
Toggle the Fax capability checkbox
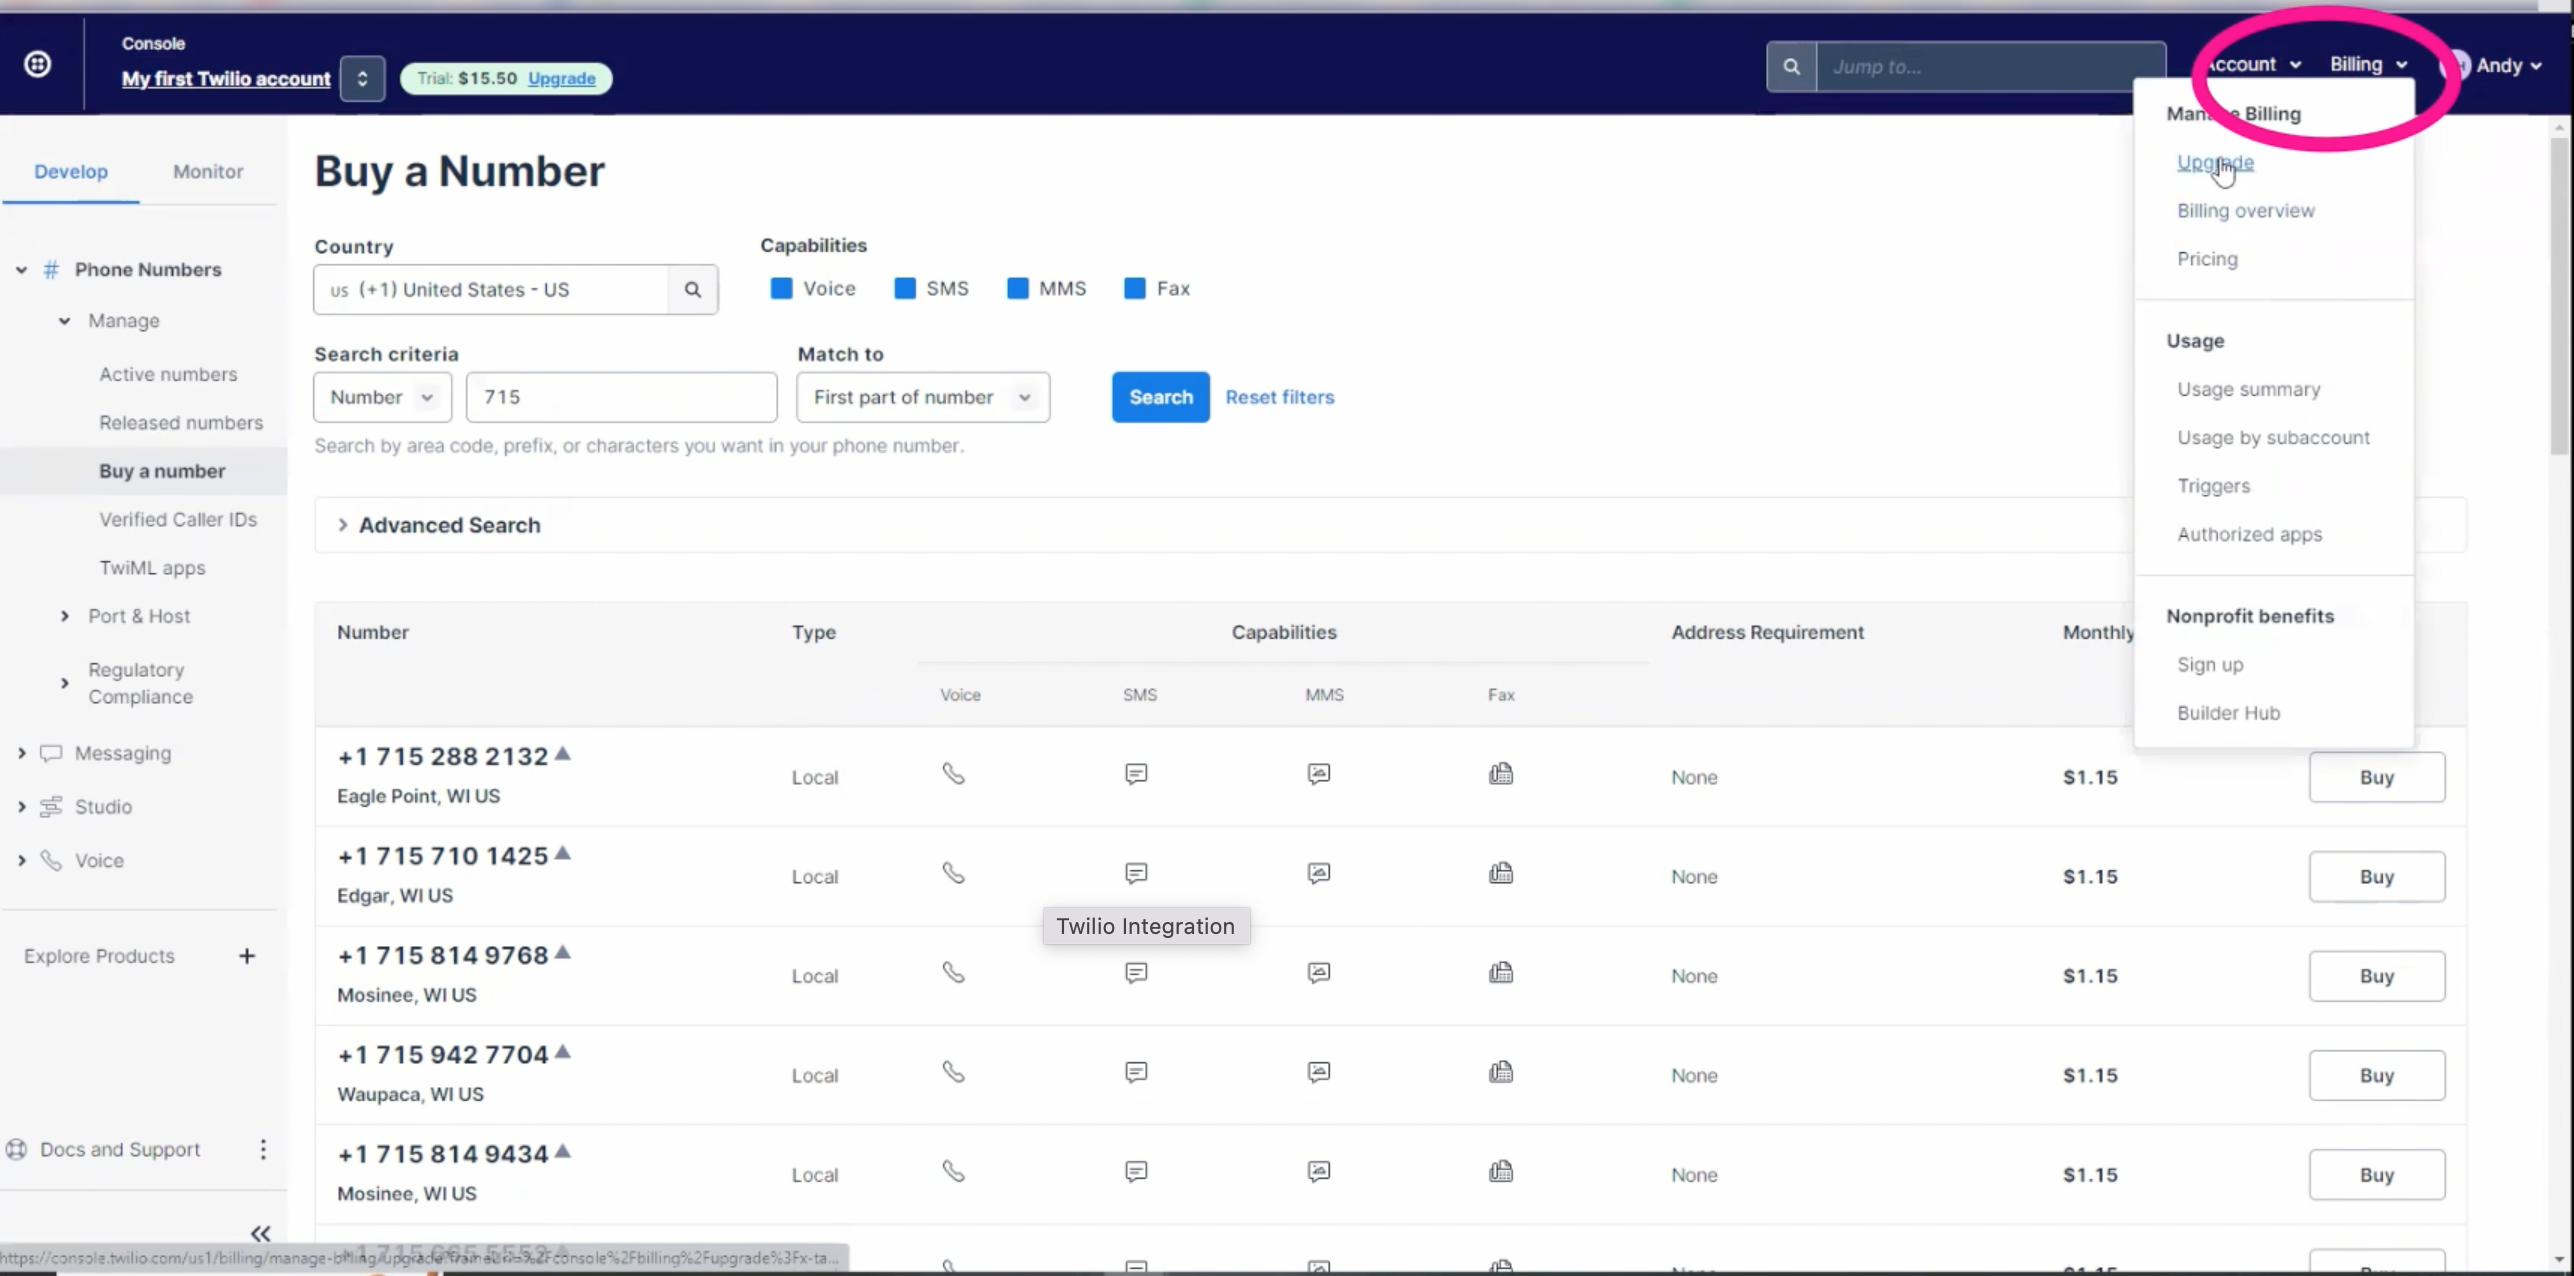[x=1134, y=289]
